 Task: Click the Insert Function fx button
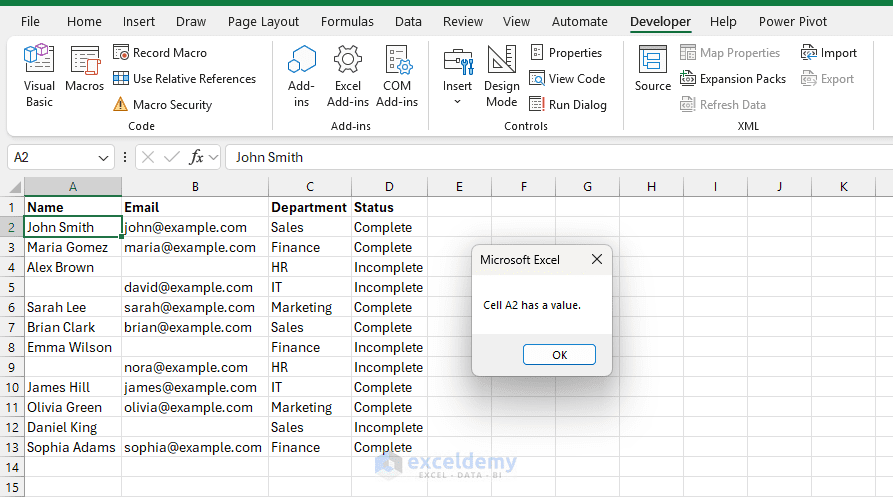coord(196,157)
